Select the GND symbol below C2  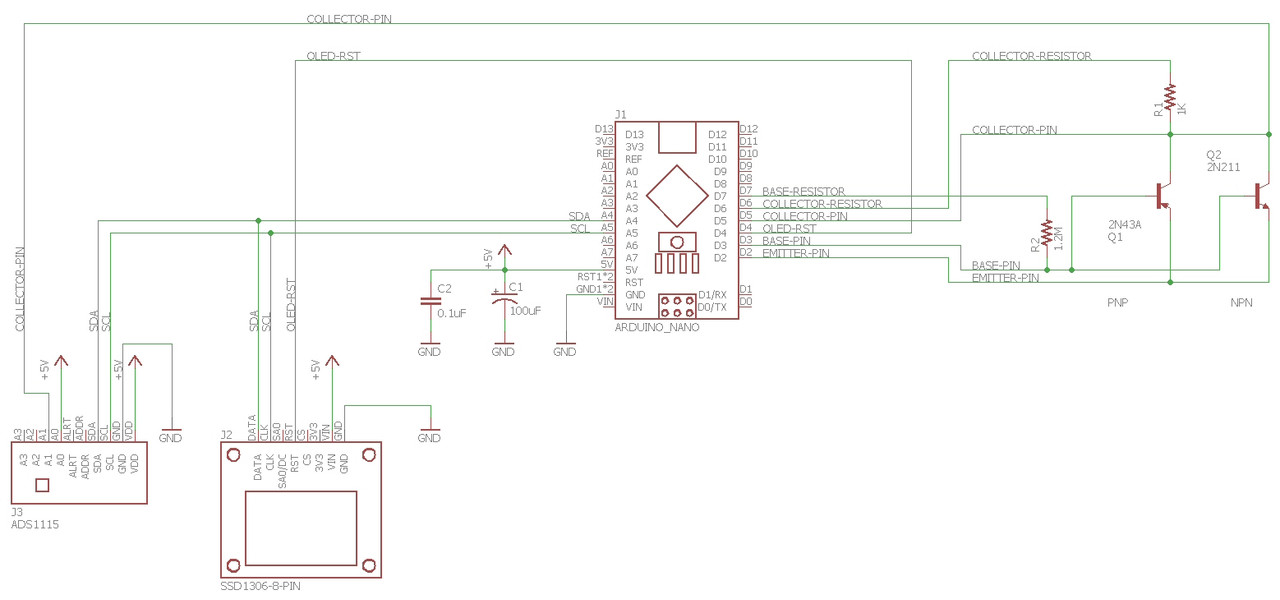(x=430, y=345)
